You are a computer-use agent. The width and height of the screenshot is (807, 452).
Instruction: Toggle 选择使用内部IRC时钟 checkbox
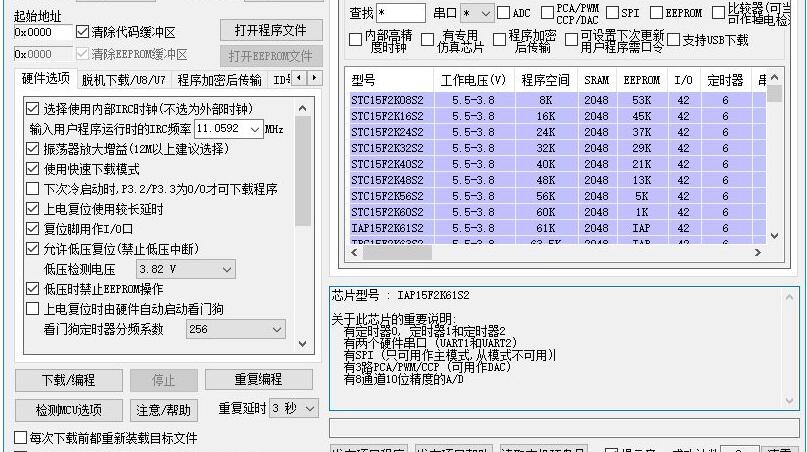[32, 109]
